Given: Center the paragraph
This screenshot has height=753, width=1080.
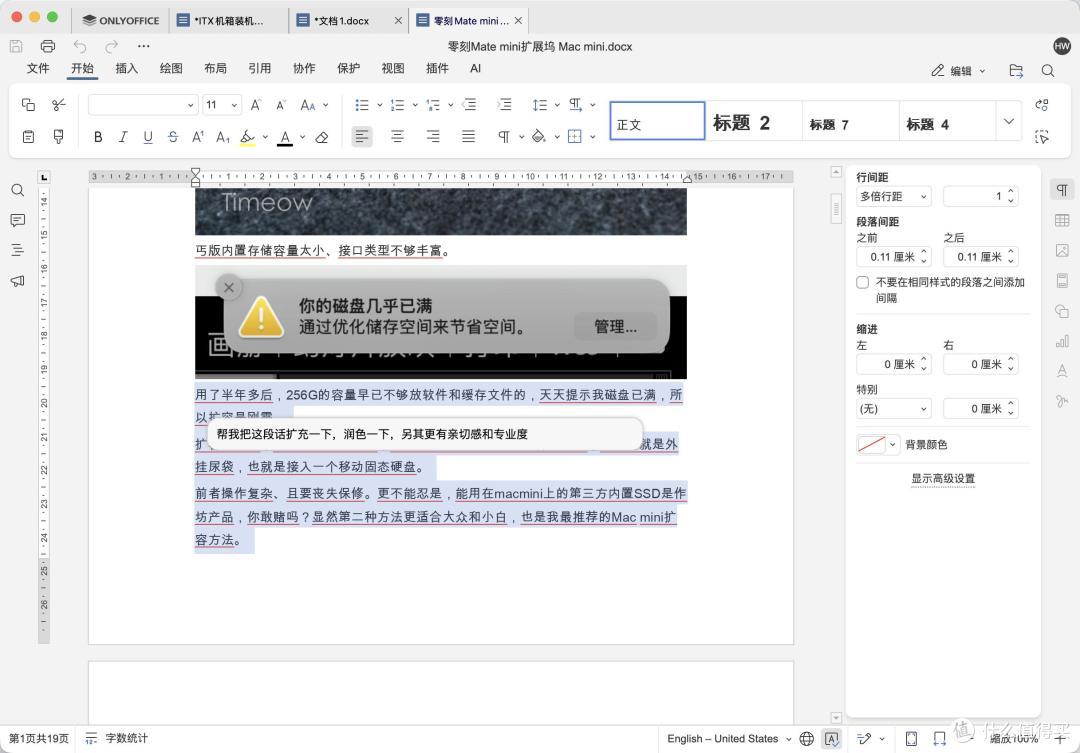Looking at the screenshot, I should [x=397, y=137].
